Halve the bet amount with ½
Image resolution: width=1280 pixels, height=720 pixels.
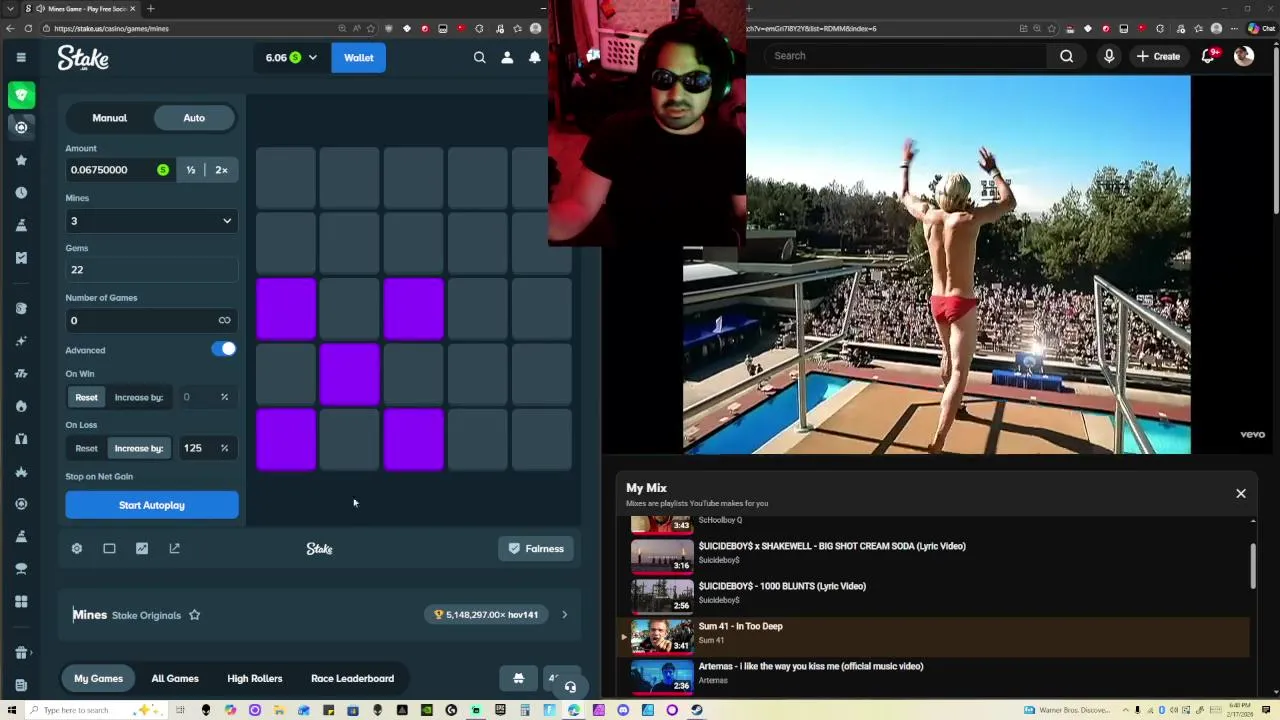191,170
